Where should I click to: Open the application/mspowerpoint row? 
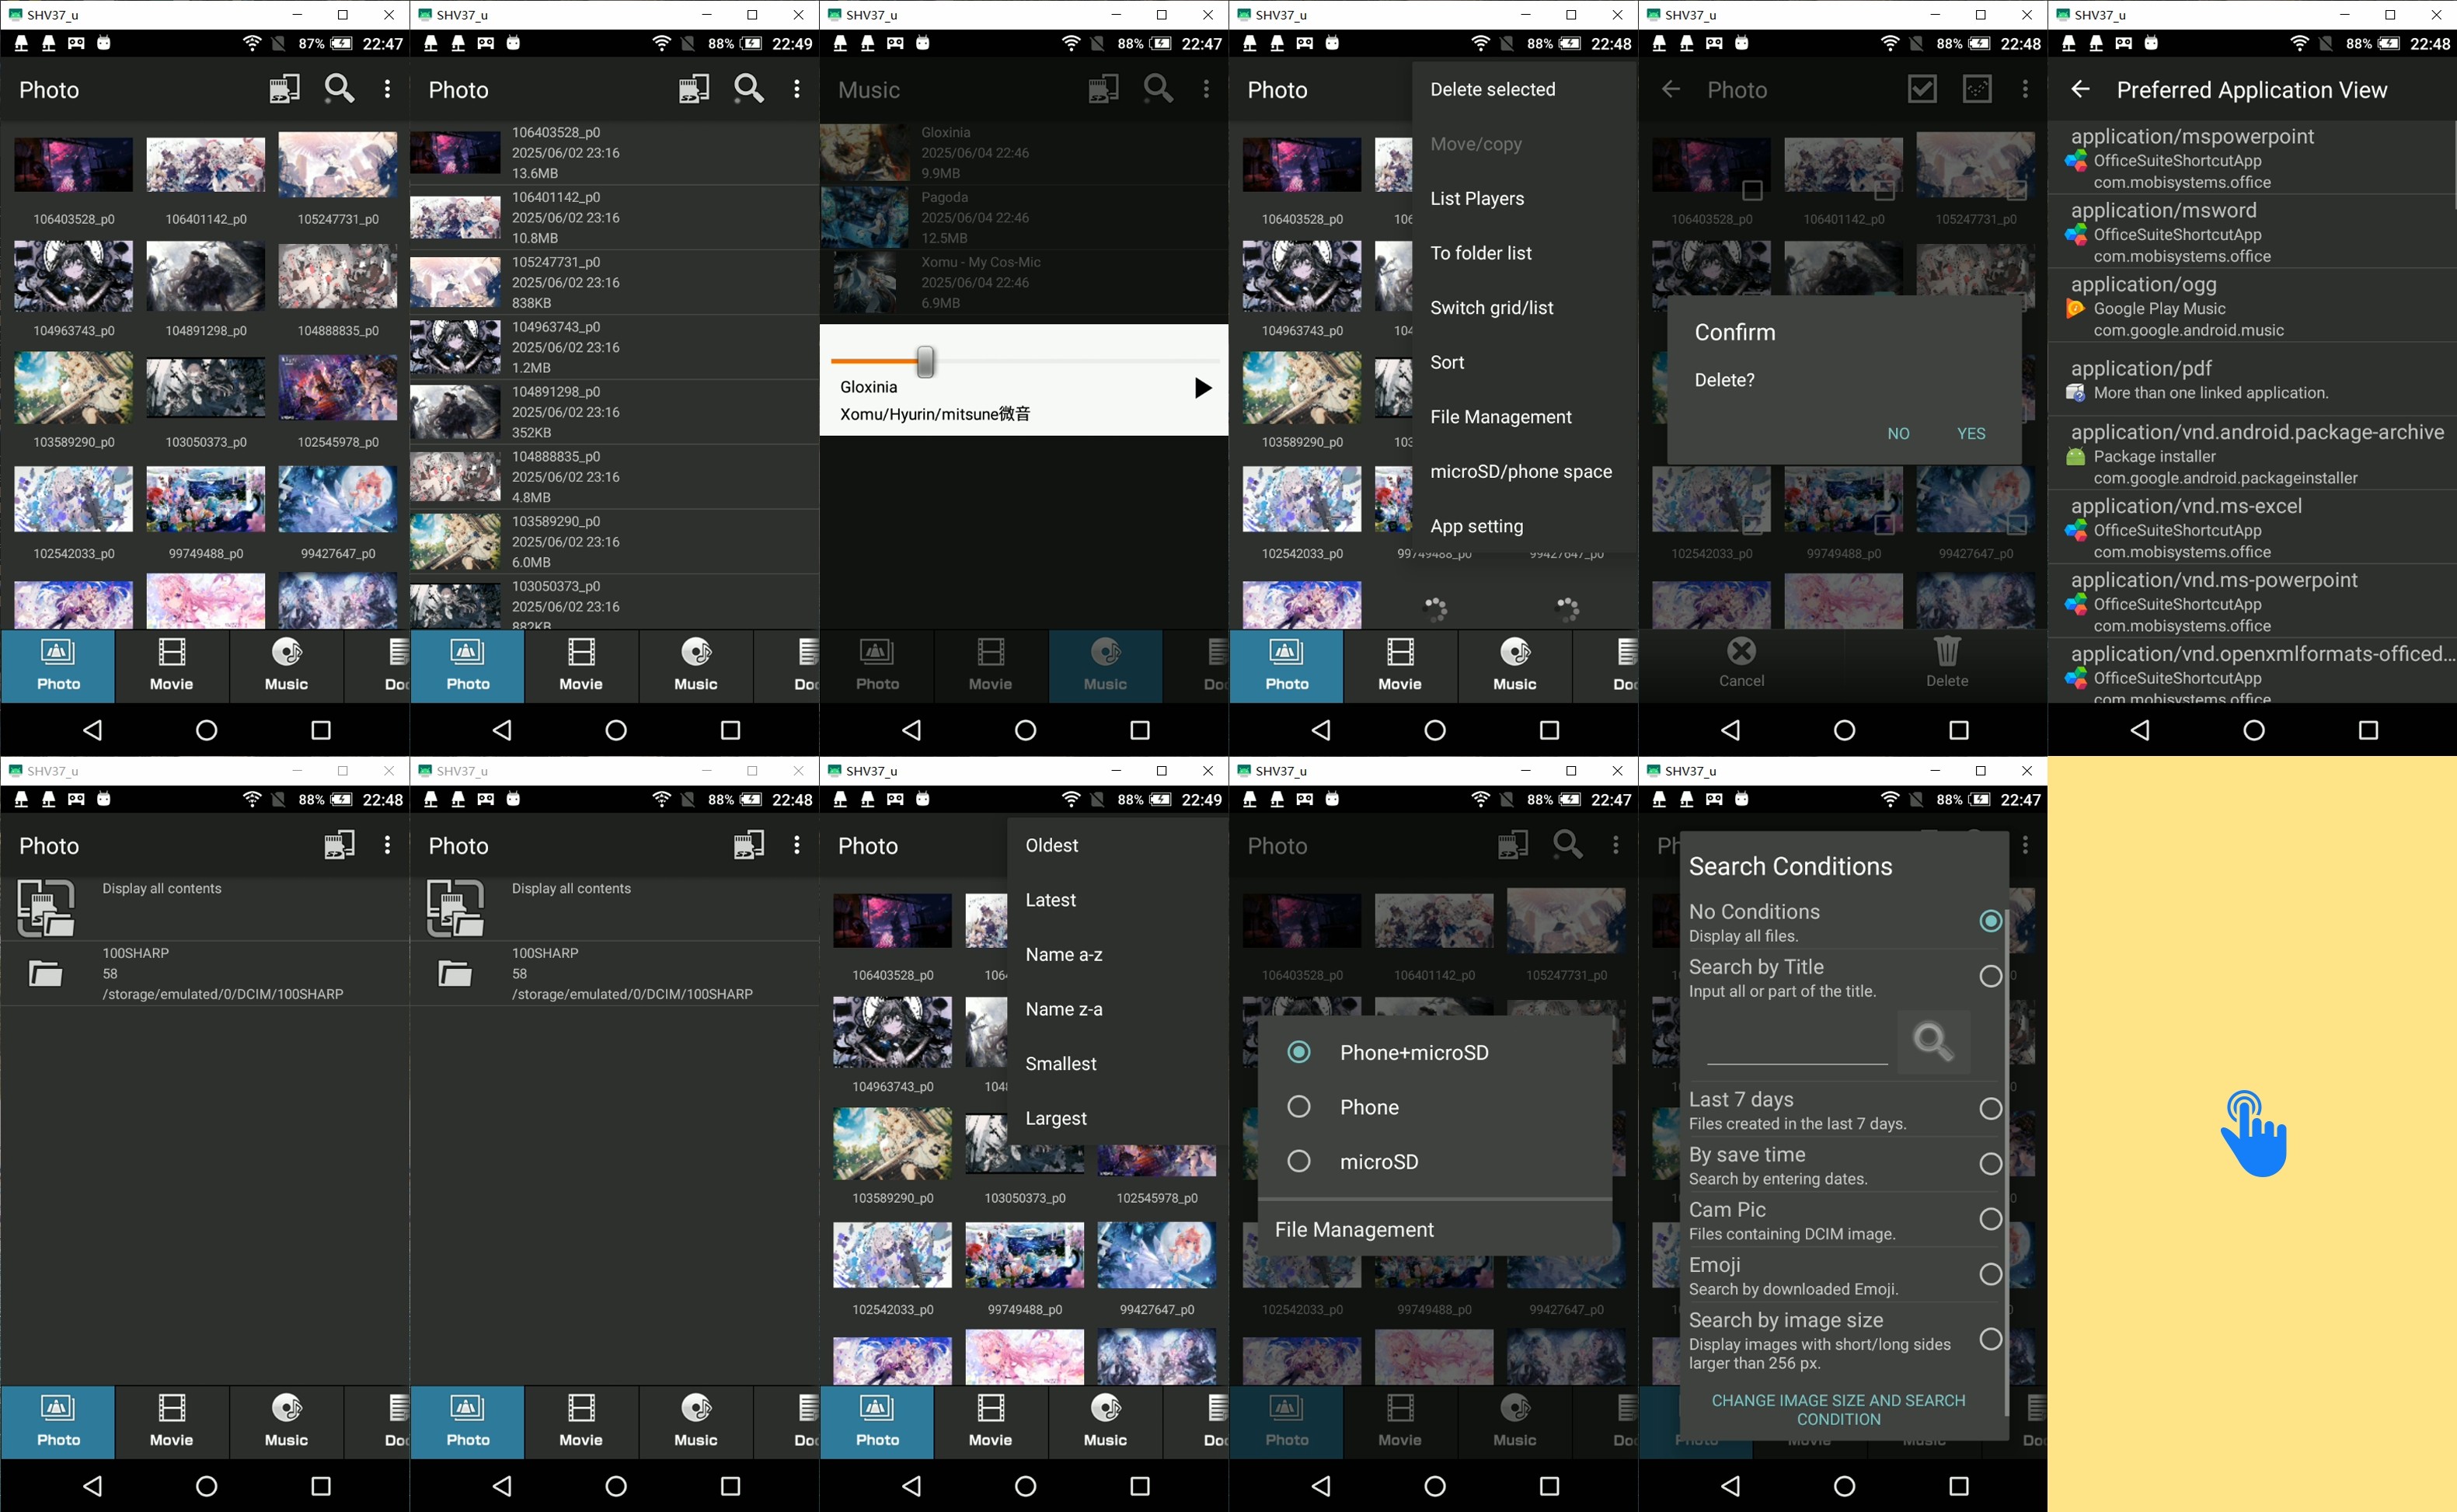(2251, 158)
